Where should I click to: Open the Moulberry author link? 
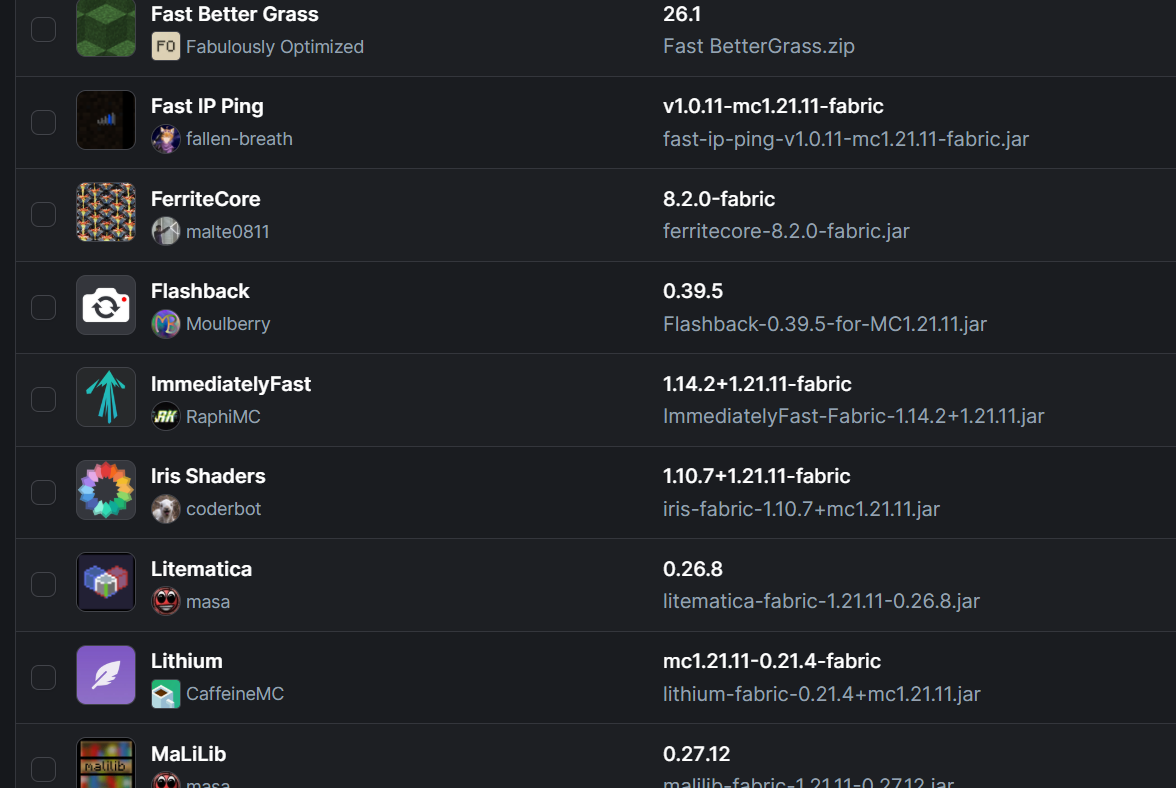[x=228, y=324]
